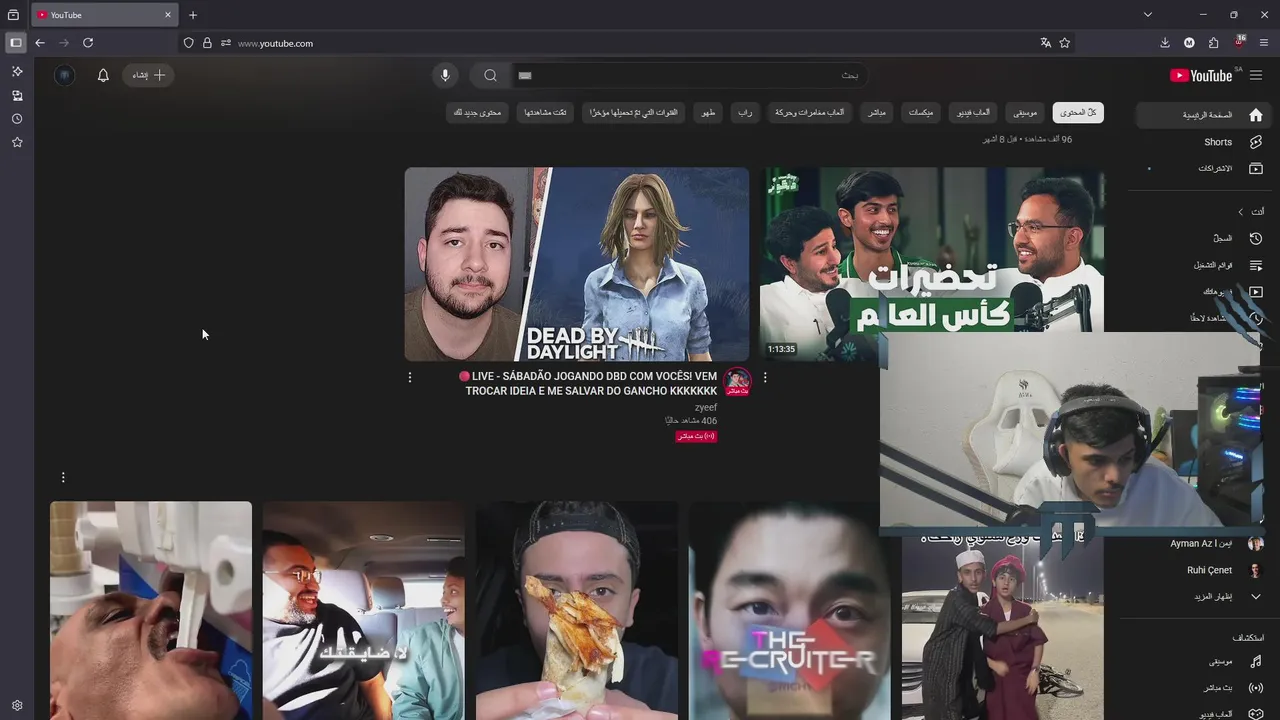Click the translate page icon

click(x=1046, y=43)
